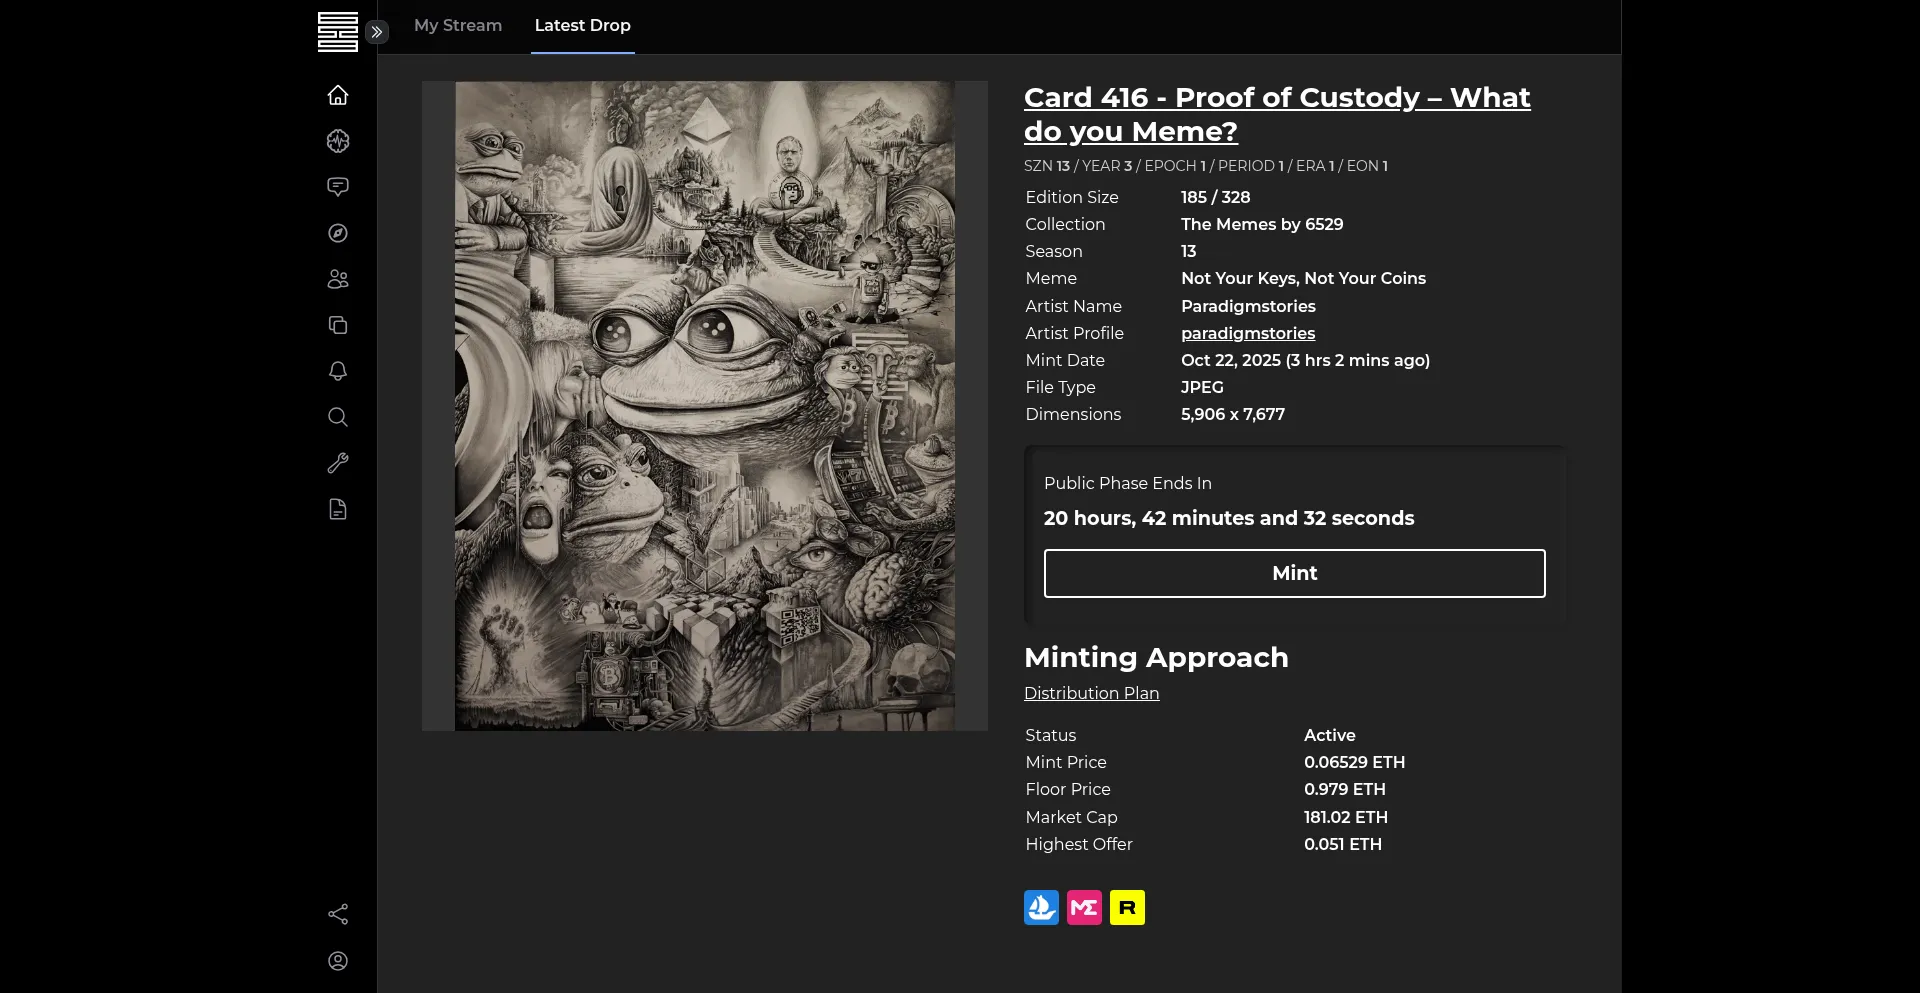Open notifications bell icon in sidebar

coord(338,371)
